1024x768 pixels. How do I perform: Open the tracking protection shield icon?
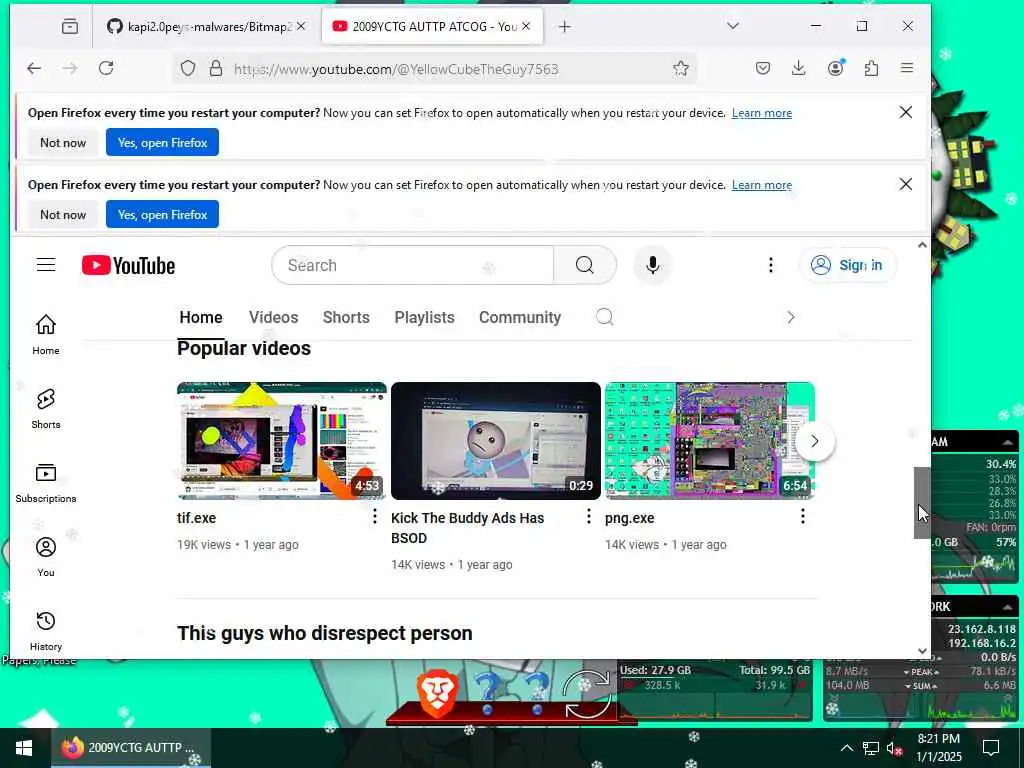pyautogui.click(x=188, y=69)
